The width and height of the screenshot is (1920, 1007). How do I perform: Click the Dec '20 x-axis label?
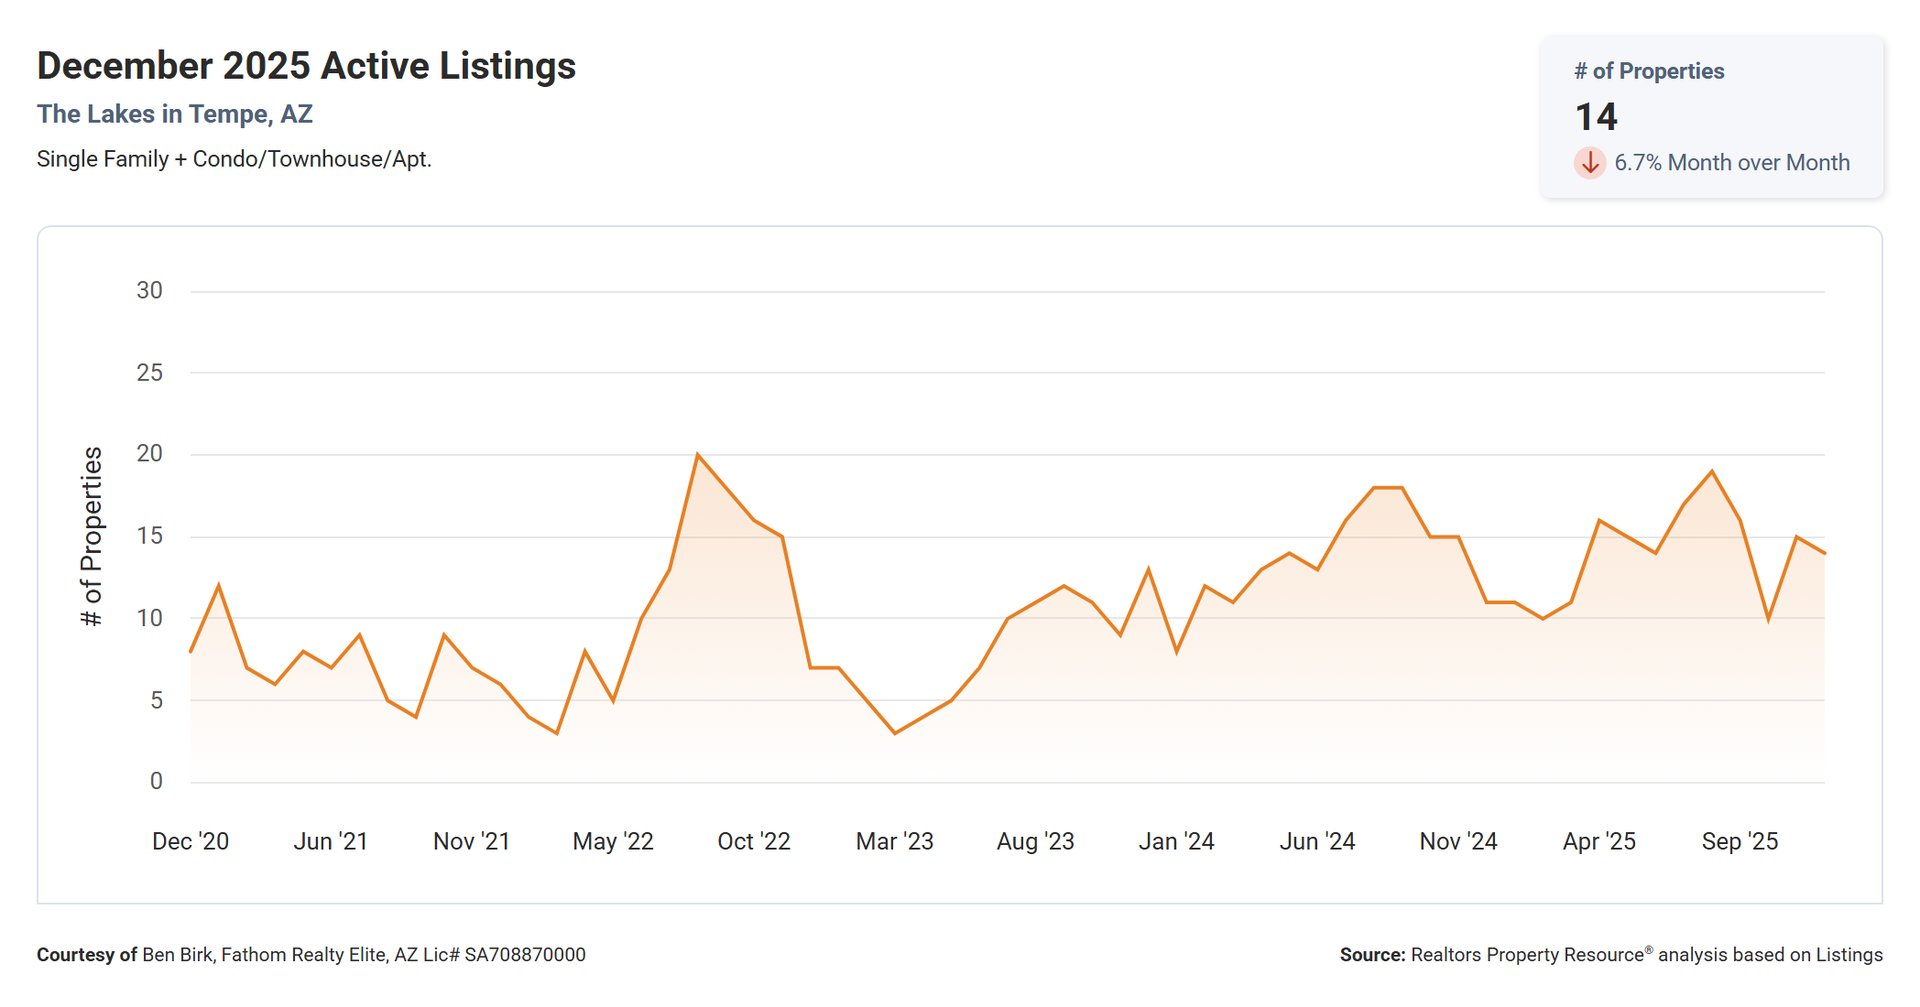[190, 841]
